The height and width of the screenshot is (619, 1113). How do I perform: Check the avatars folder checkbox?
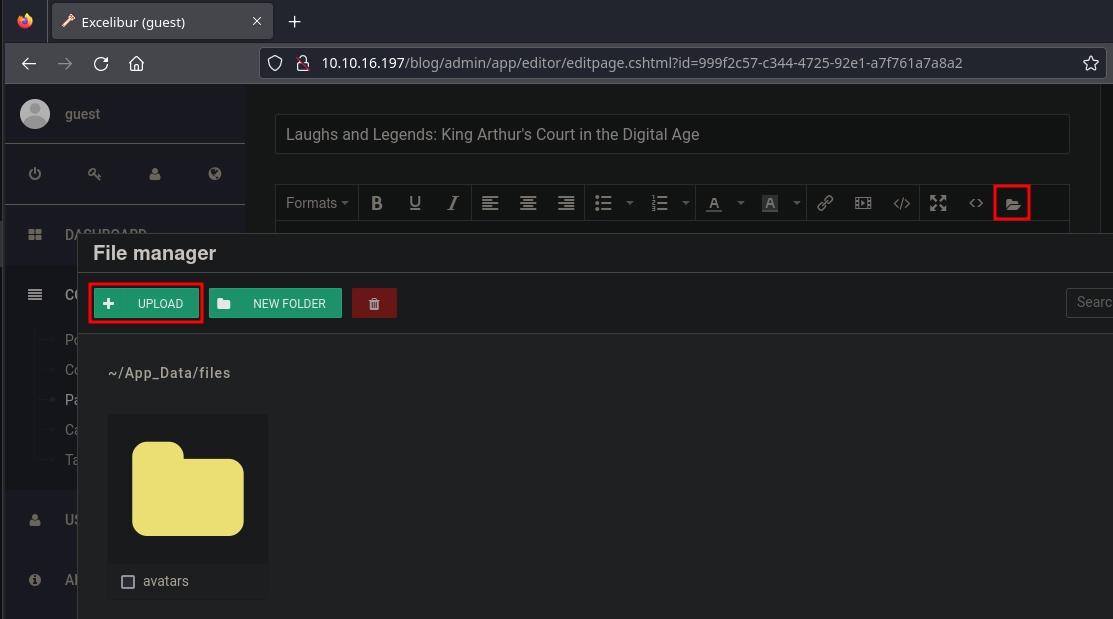click(128, 581)
